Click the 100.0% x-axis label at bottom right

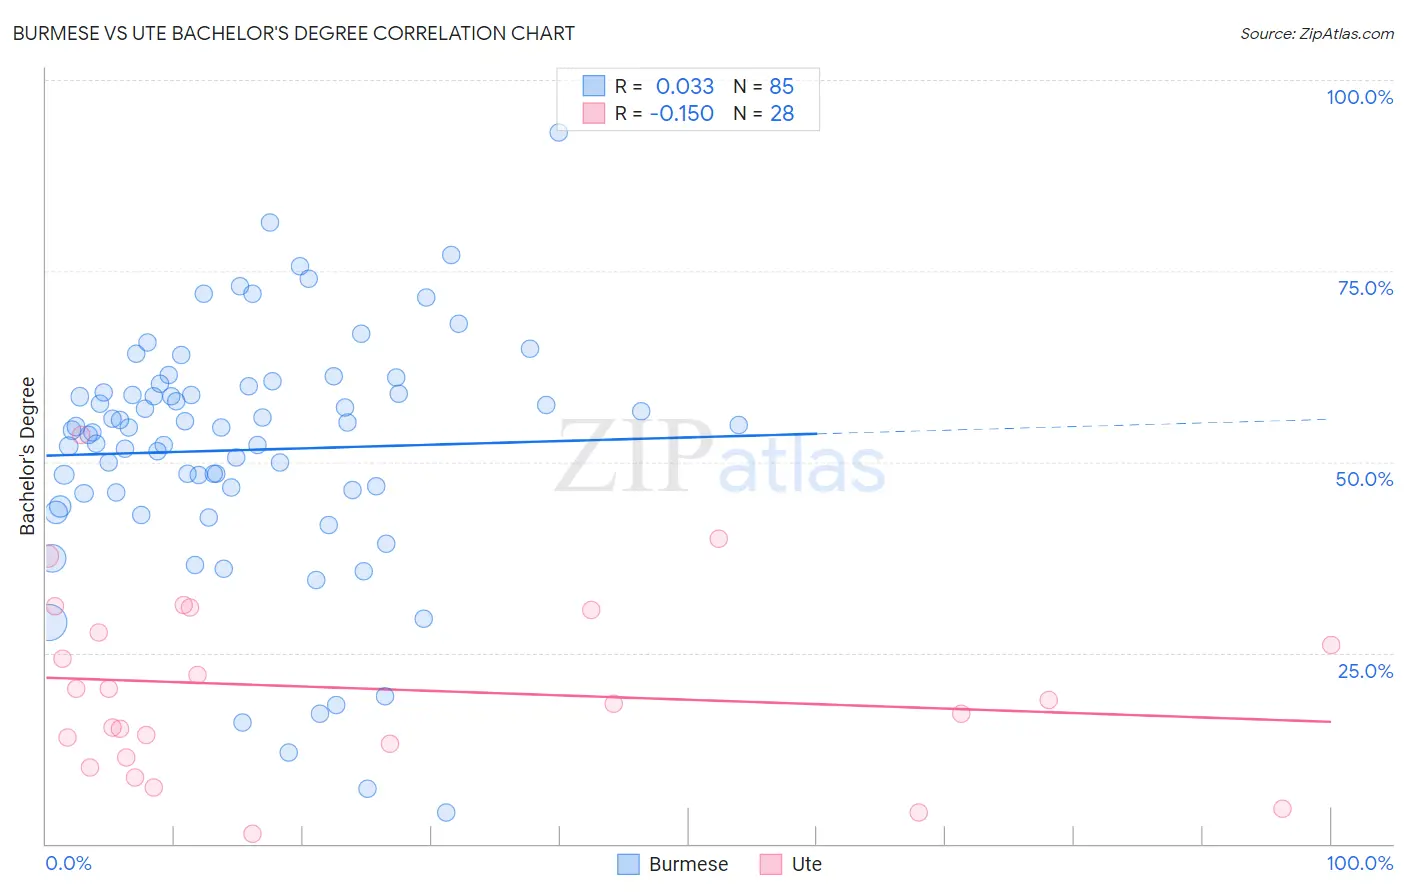coord(1359,863)
